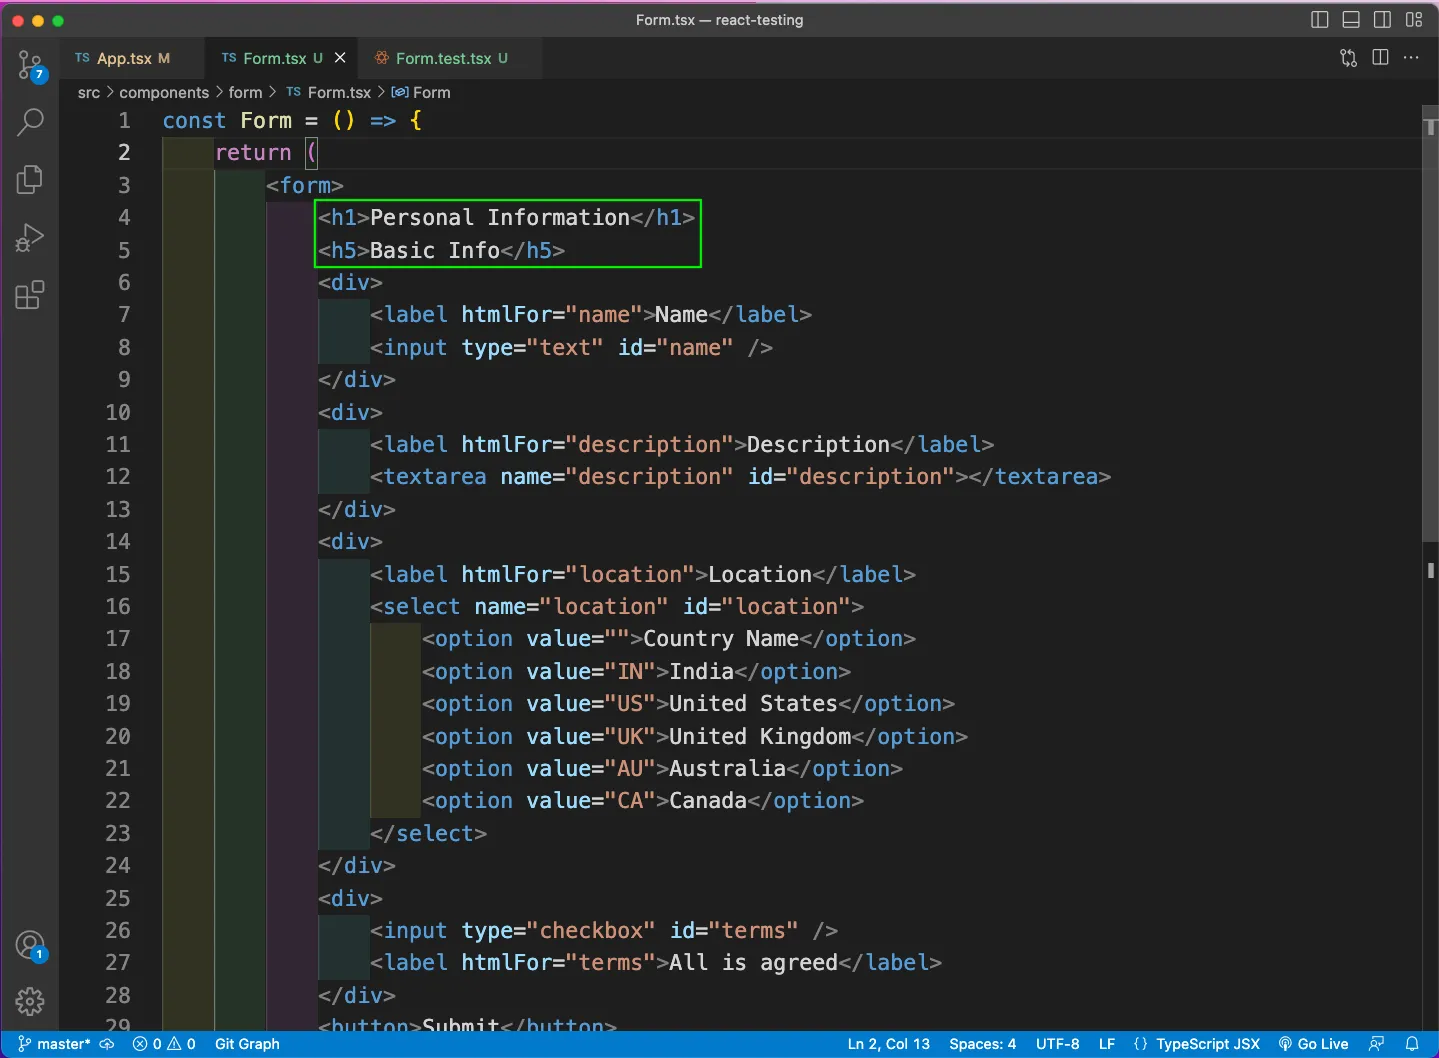Screen dimensions: 1439x1058
Task: Toggle the secondary side bar layout icon
Action: tap(1382, 20)
